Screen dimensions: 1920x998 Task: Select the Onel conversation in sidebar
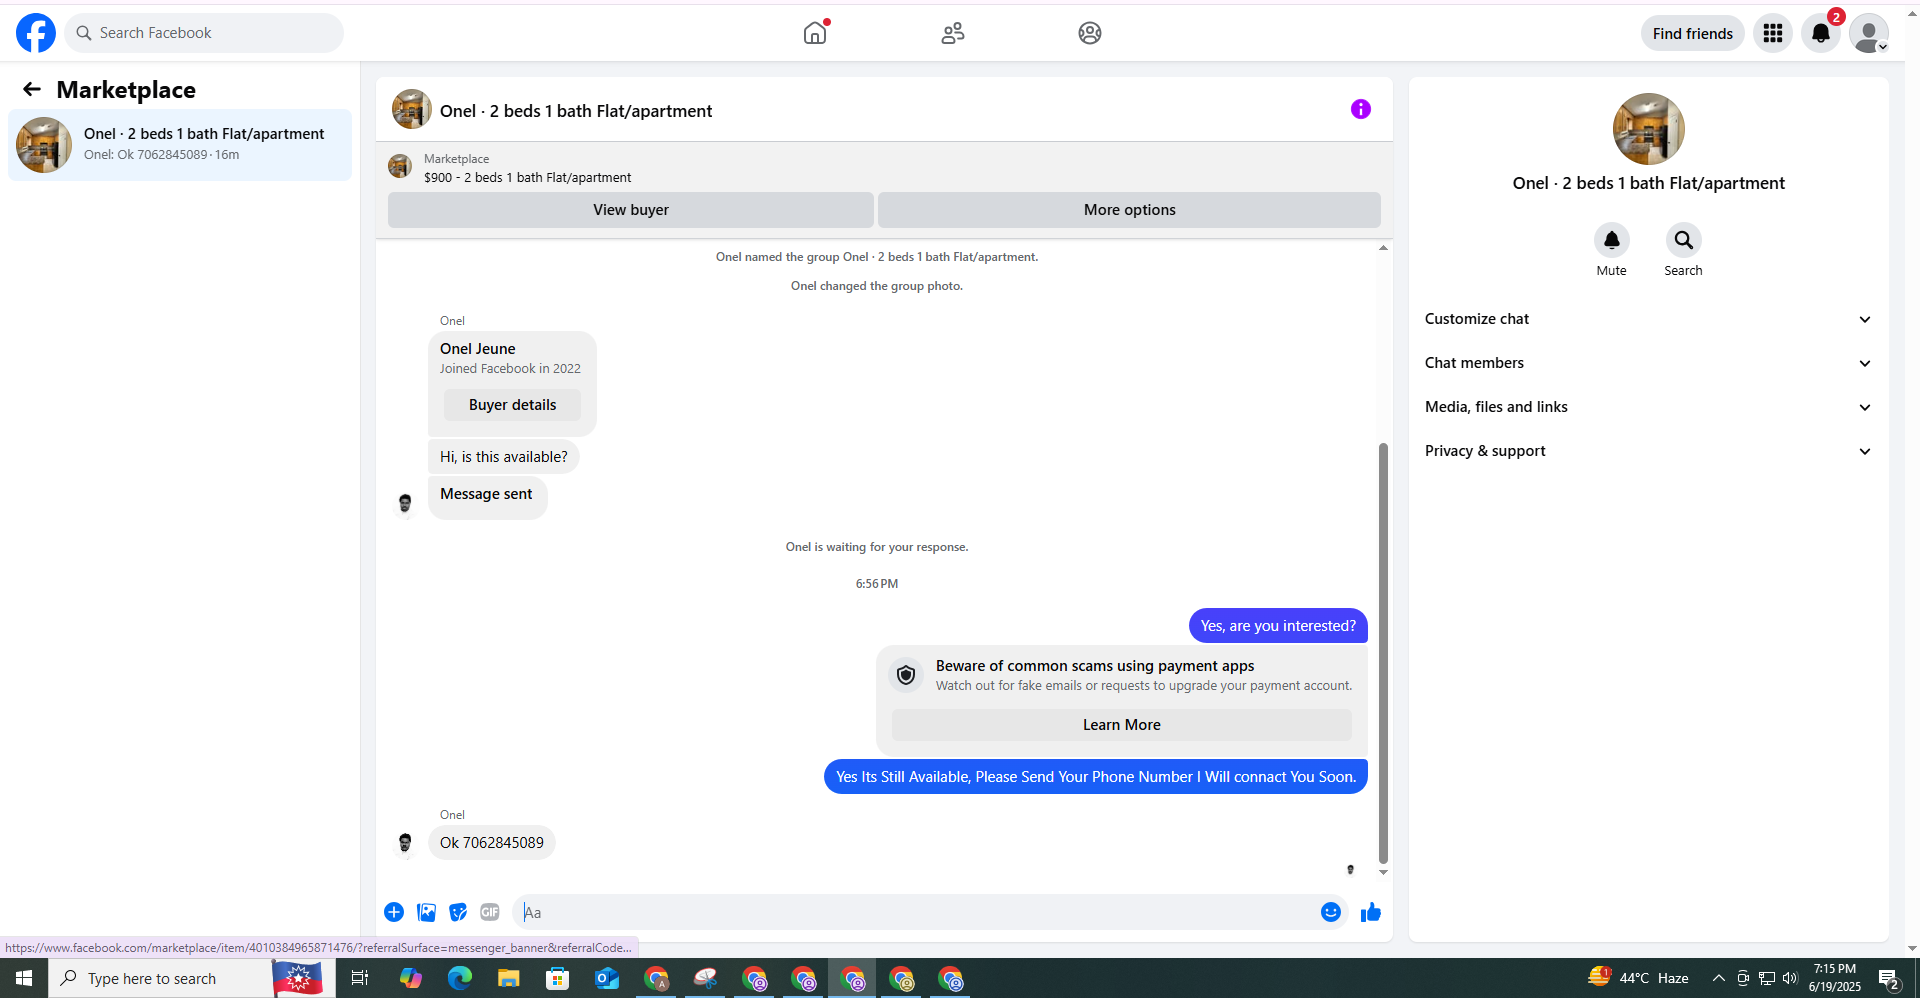coord(180,145)
